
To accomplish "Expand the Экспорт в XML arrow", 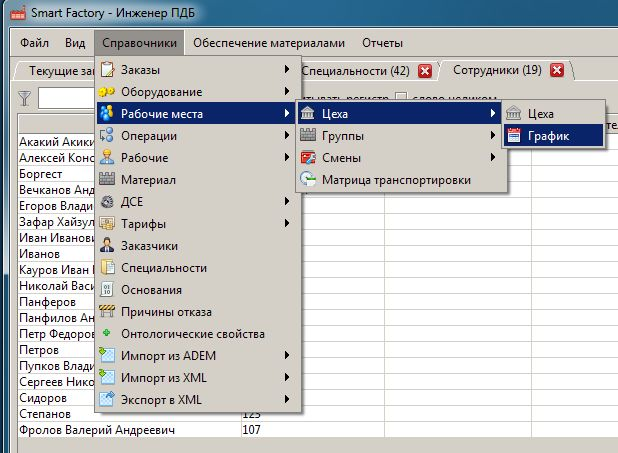I will click(x=287, y=399).
